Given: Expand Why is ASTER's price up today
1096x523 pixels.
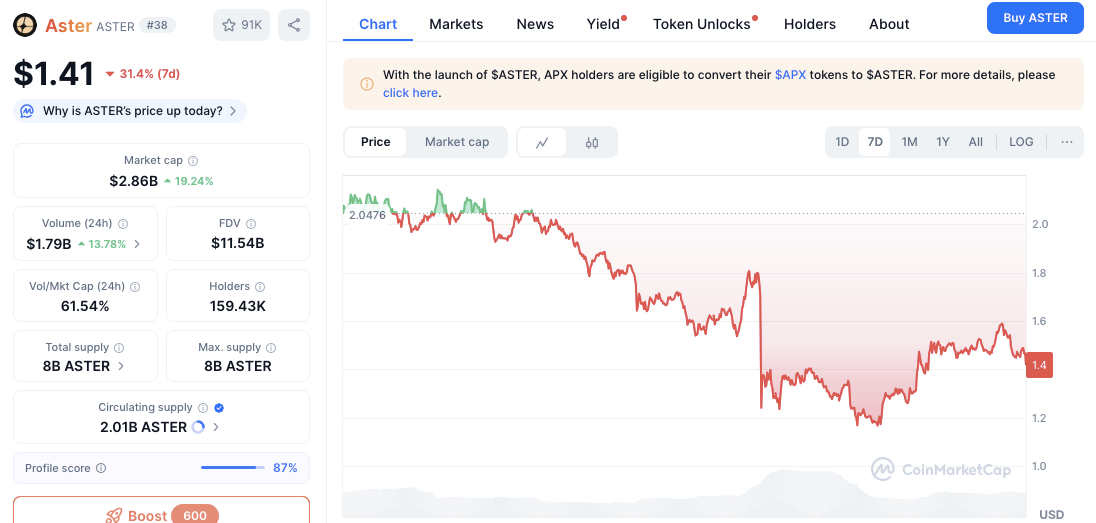Looking at the screenshot, I should coord(130,111).
